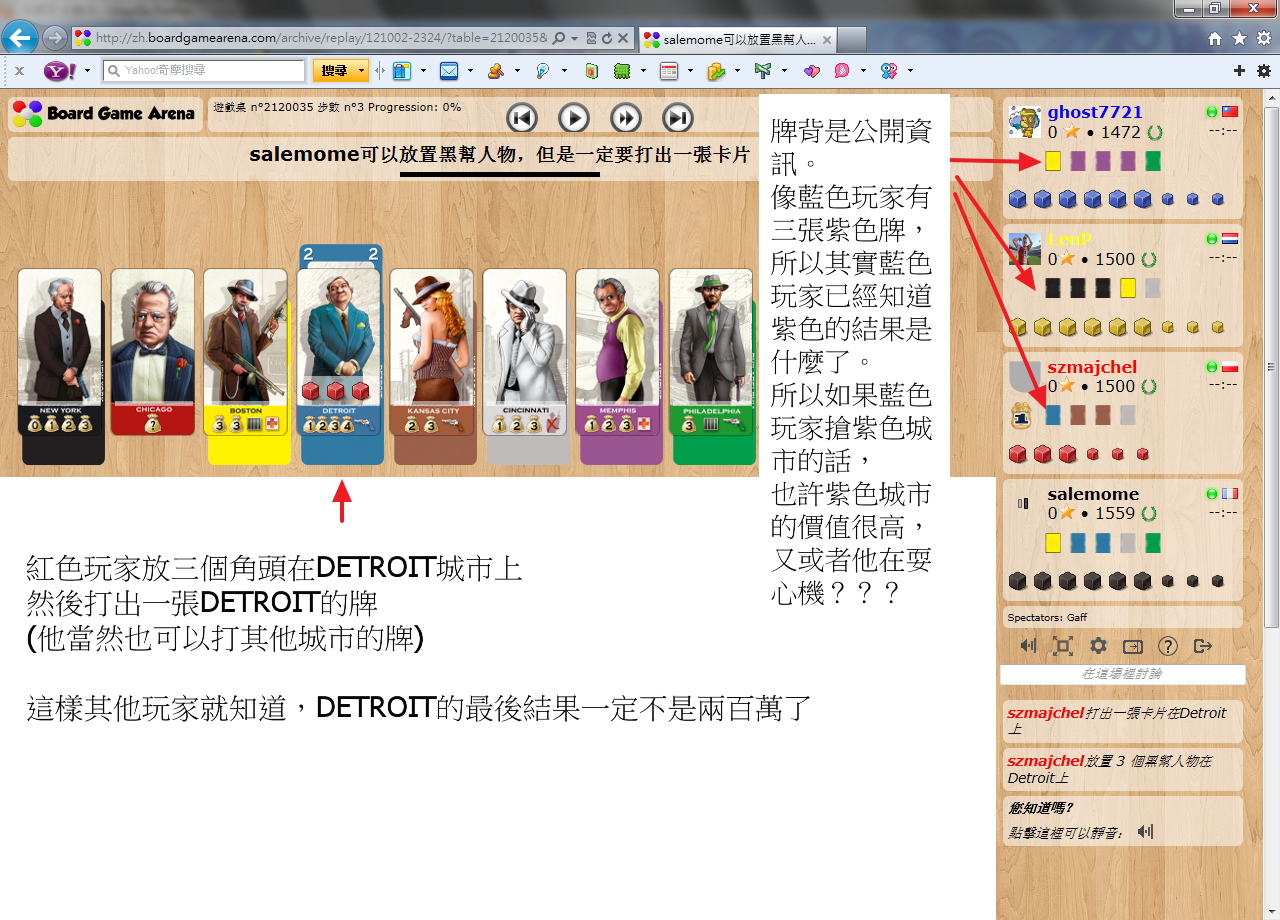Image resolution: width=1280 pixels, height=920 pixels.
Task: Select the Kansas City card
Action: click(432, 352)
